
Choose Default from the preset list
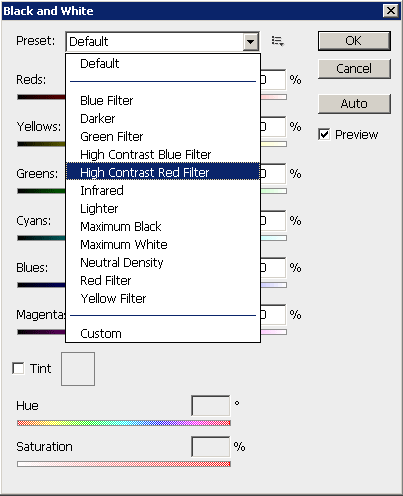[x=163, y=63]
